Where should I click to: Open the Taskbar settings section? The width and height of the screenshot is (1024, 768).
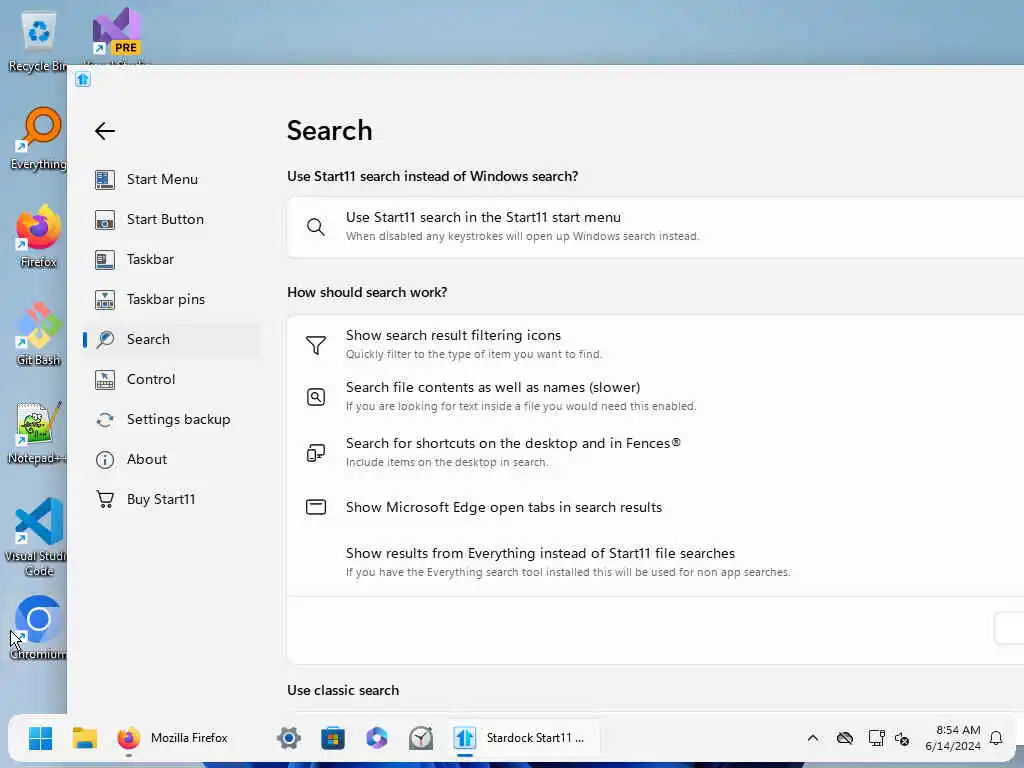pyautogui.click(x=172, y=259)
